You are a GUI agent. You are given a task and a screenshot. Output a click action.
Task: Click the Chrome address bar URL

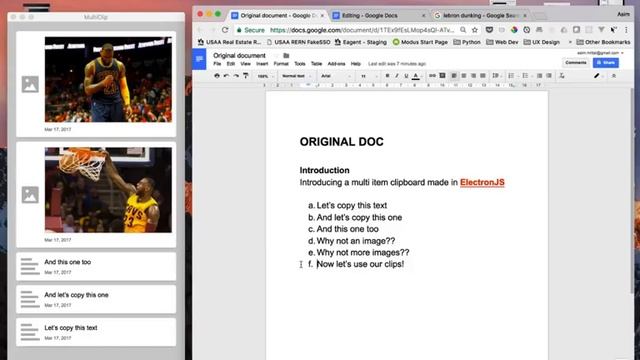[362, 30]
